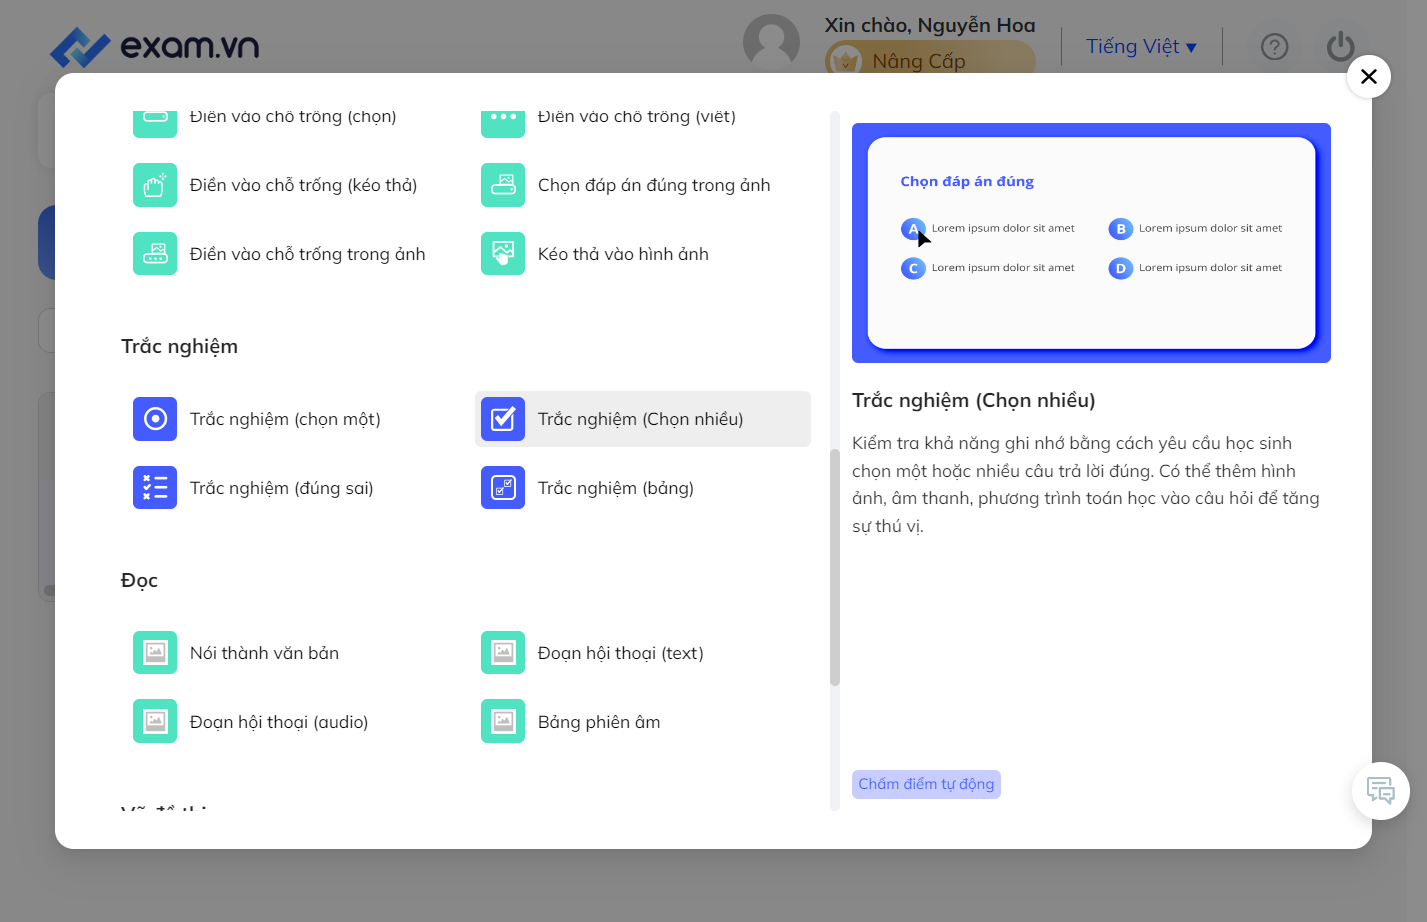Screen dimensions: 1427x922
Task: Click the 'Trắc nghiệm (Chọn nhiều)' checkbox icon
Action: pyautogui.click(x=503, y=419)
